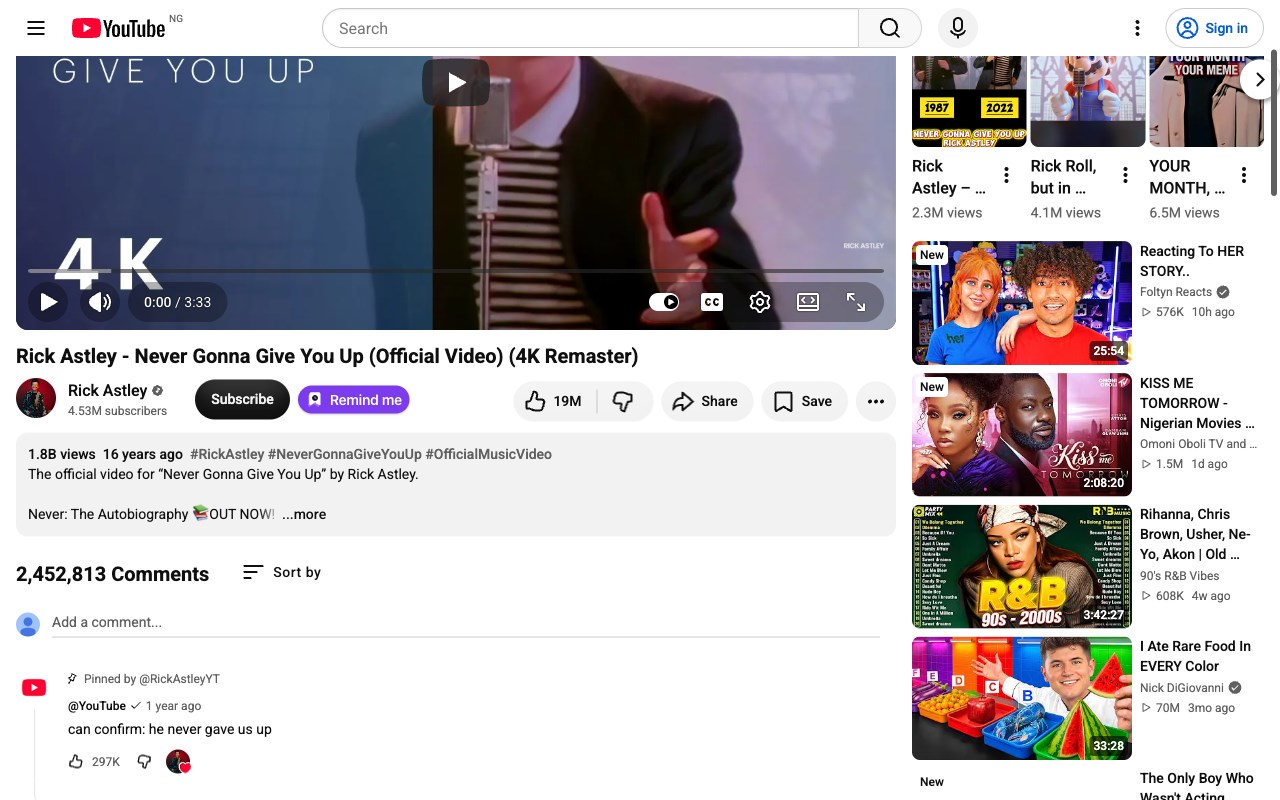This screenshot has height=800, width=1280.
Task: Like the video with 19M likes
Action: click(x=554, y=401)
